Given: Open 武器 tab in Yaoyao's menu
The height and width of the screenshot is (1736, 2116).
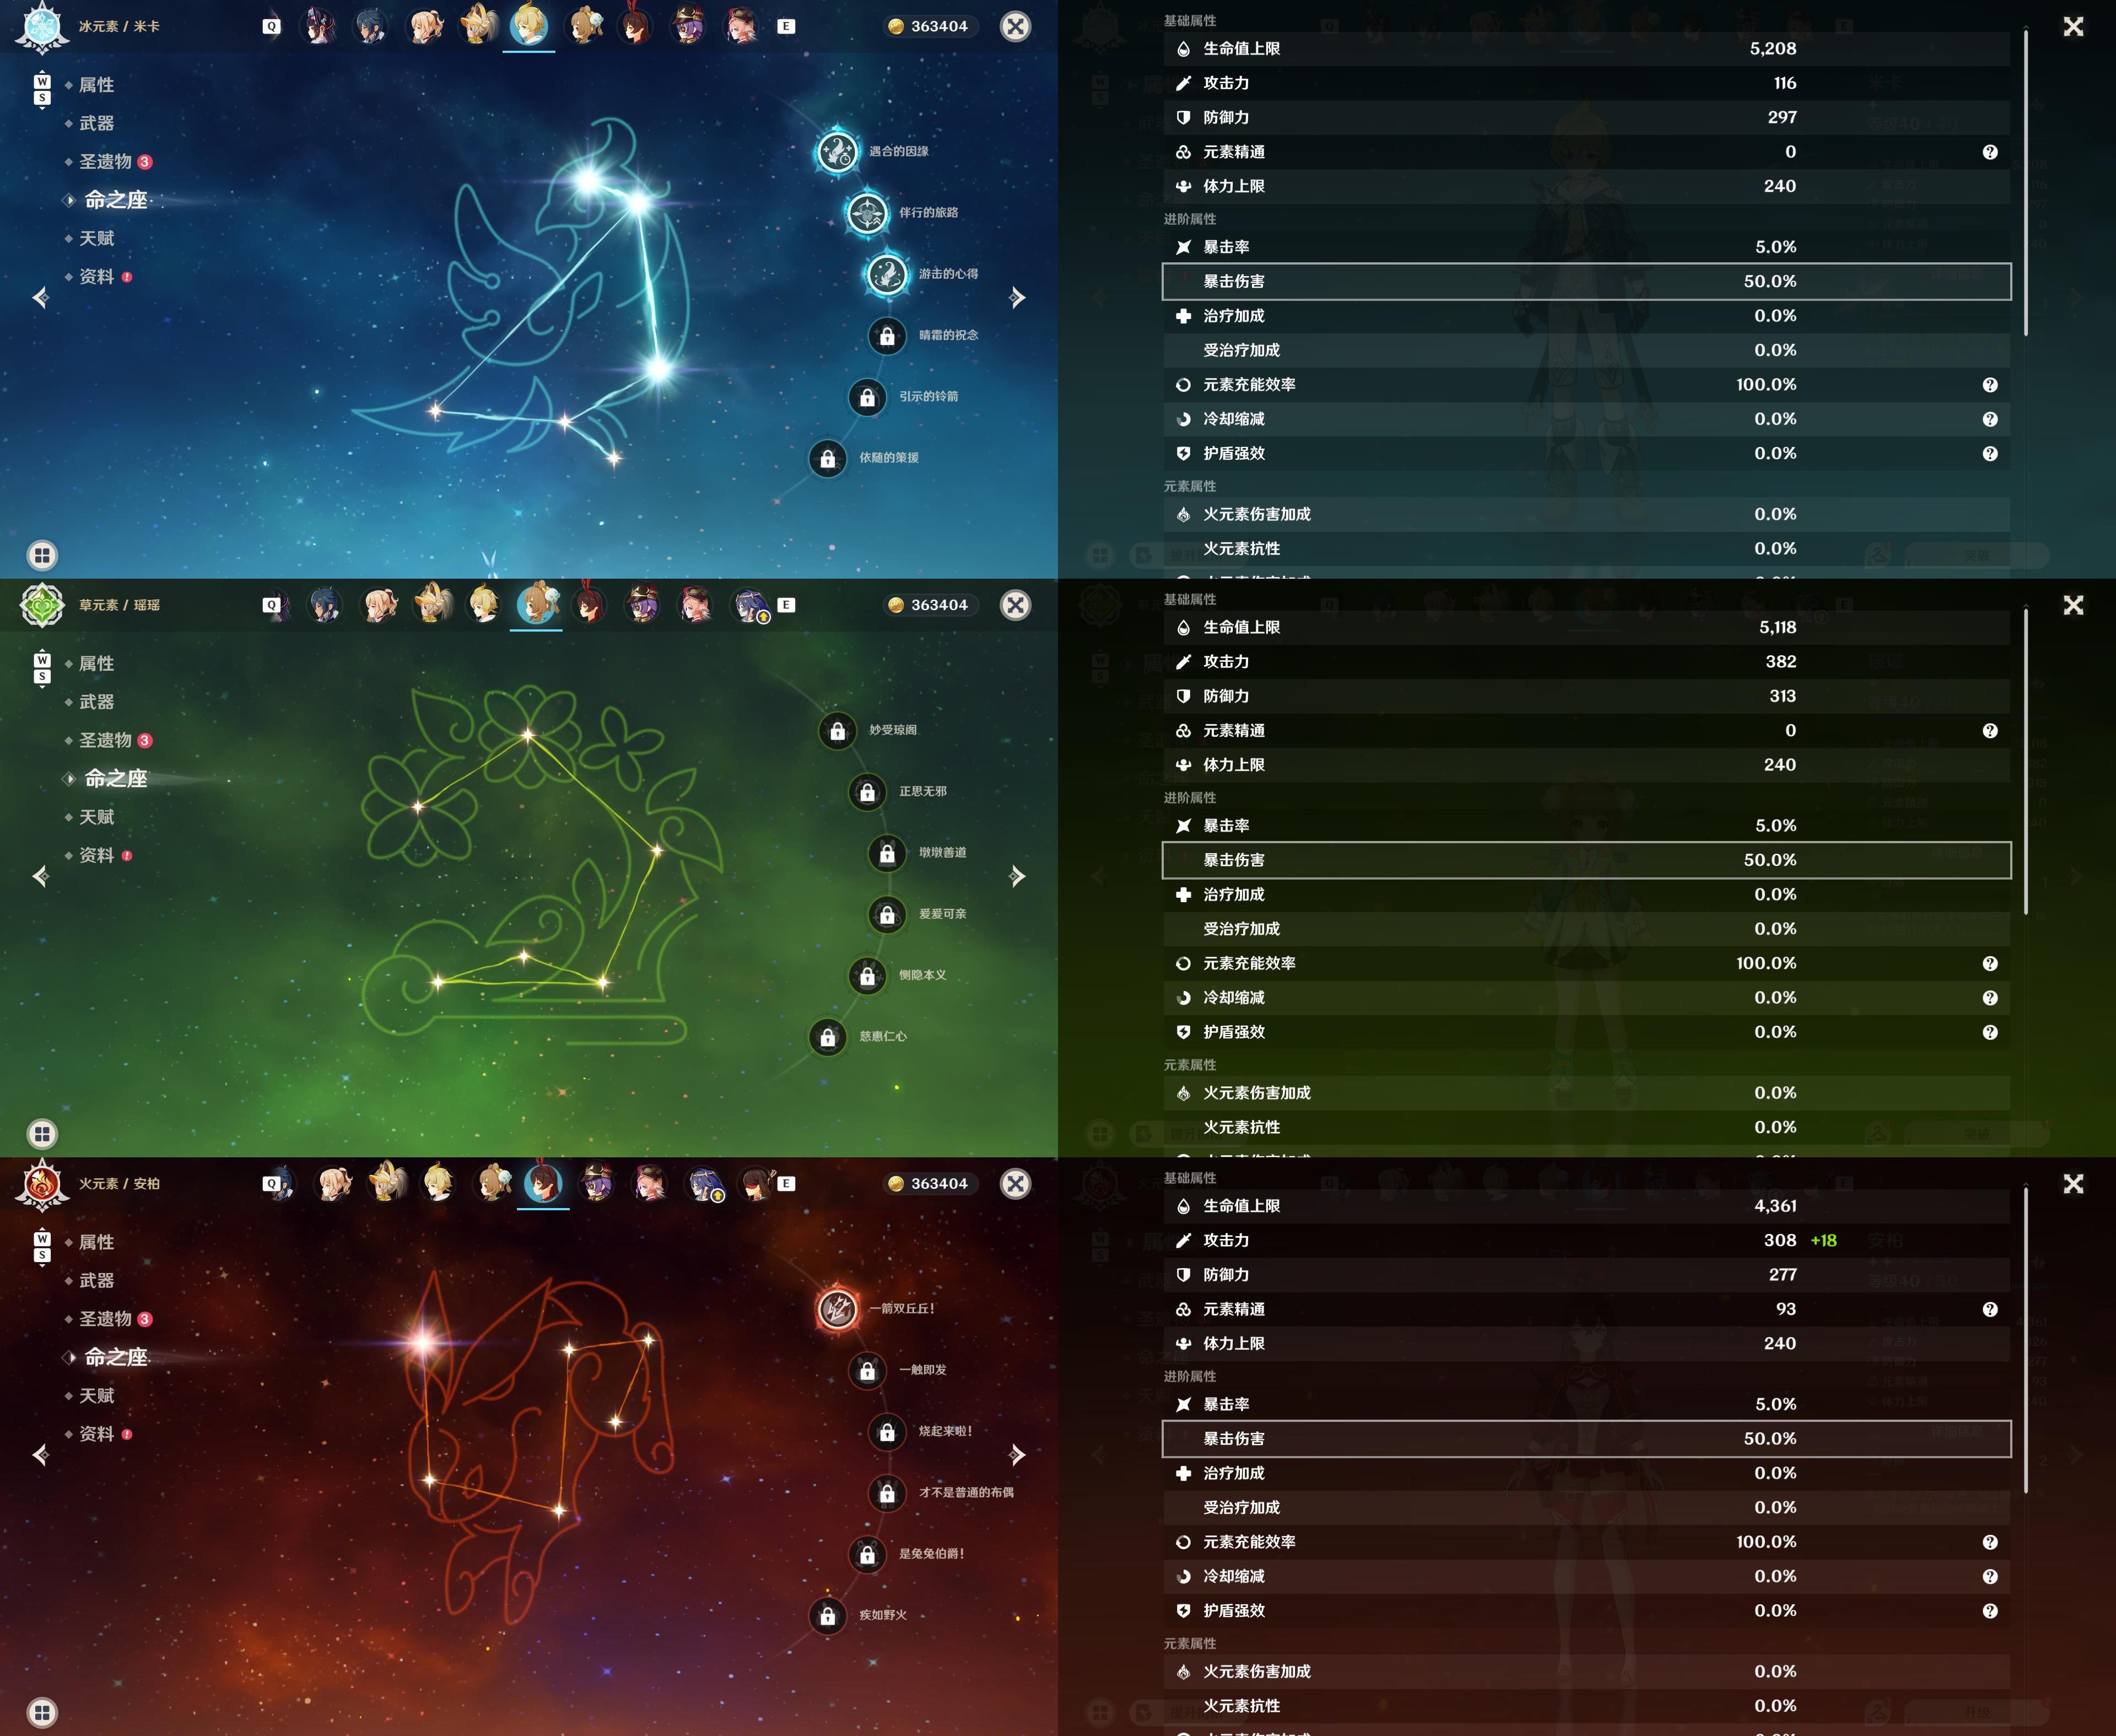Looking at the screenshot, I should pos(96,702).
